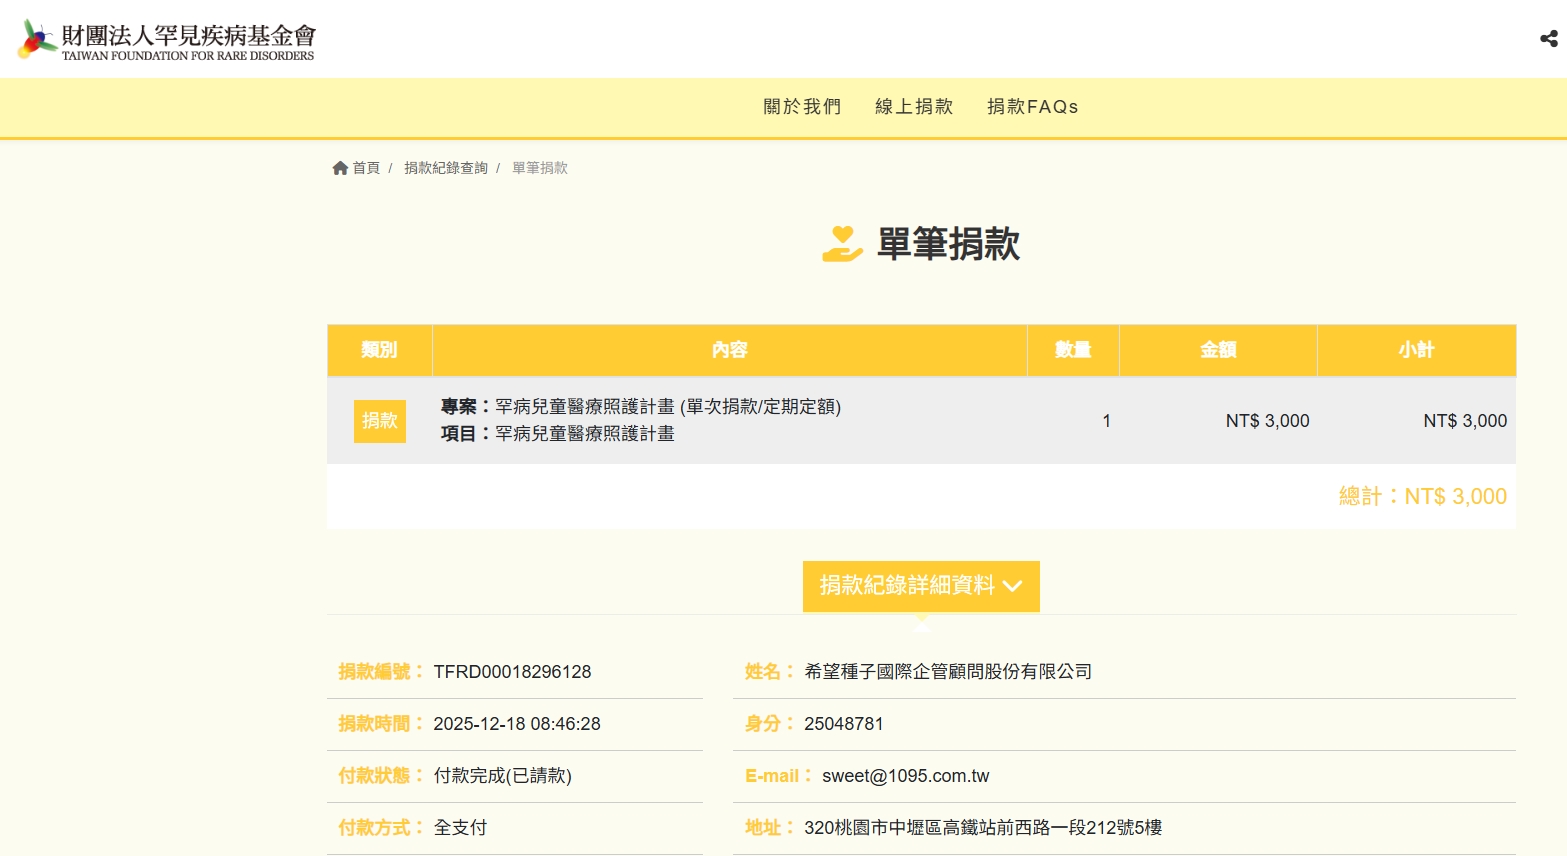The height and width of the screenshot is (856, 1567).
Task: Click the home icon in breadcrumb
Action: (x=340, y=168)
